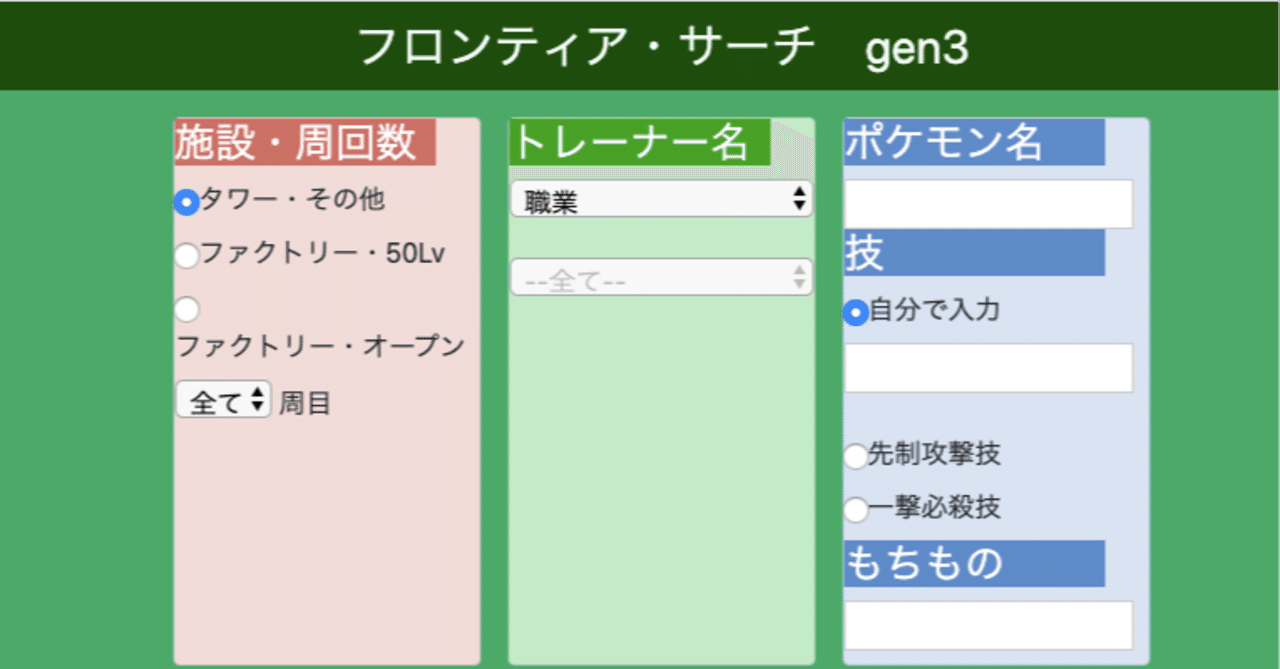1280x669 pixels.
Task: Expand the --全て-- trainer dropdown
Action: 661,278
